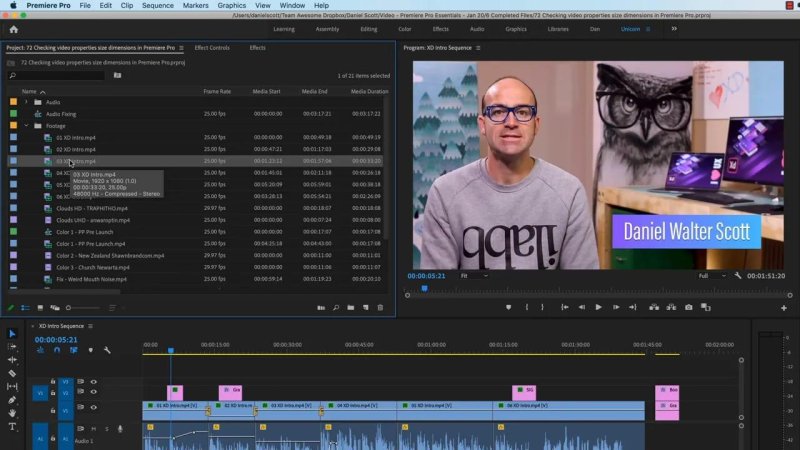Image resolution: width=800 pixels, height=450 pixels.
Task: Select the Selection arrow tool
Action: (x=12, y=334)
